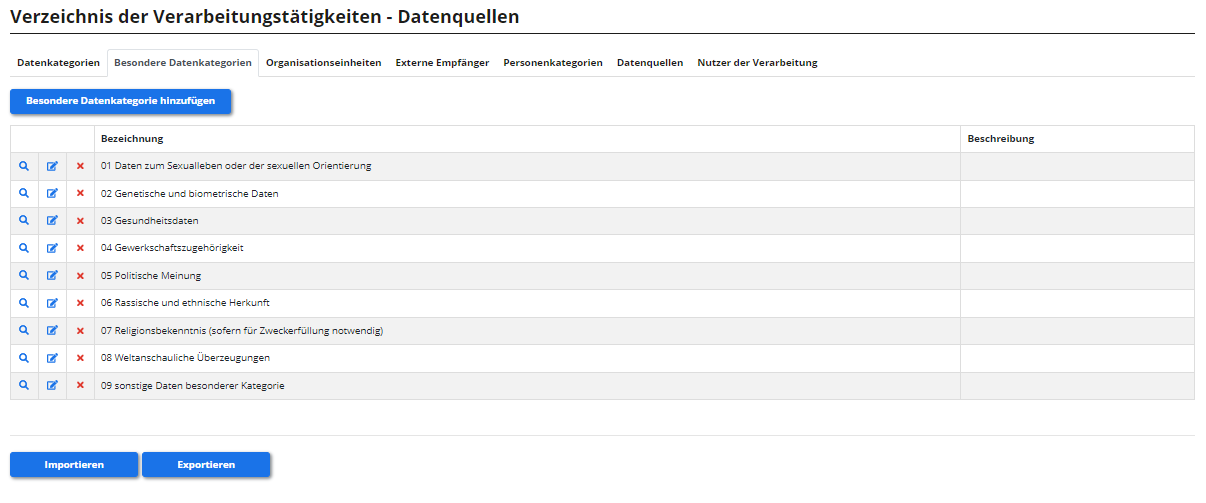Open the Nutzer der Verarbeitung tab
The width and height of the screenshot is (1206, 503).
pyautogui.click(x=757, y=62)
